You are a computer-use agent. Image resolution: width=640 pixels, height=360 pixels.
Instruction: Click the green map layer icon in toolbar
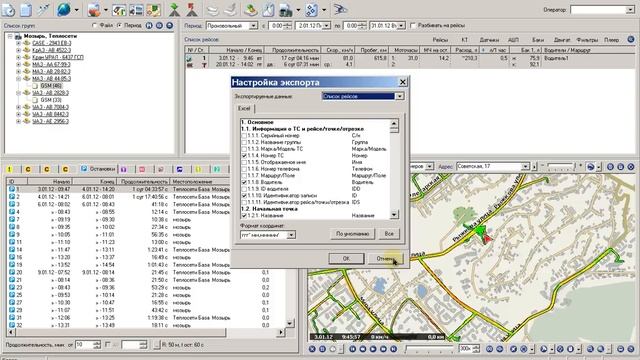[x=251, y=9]
